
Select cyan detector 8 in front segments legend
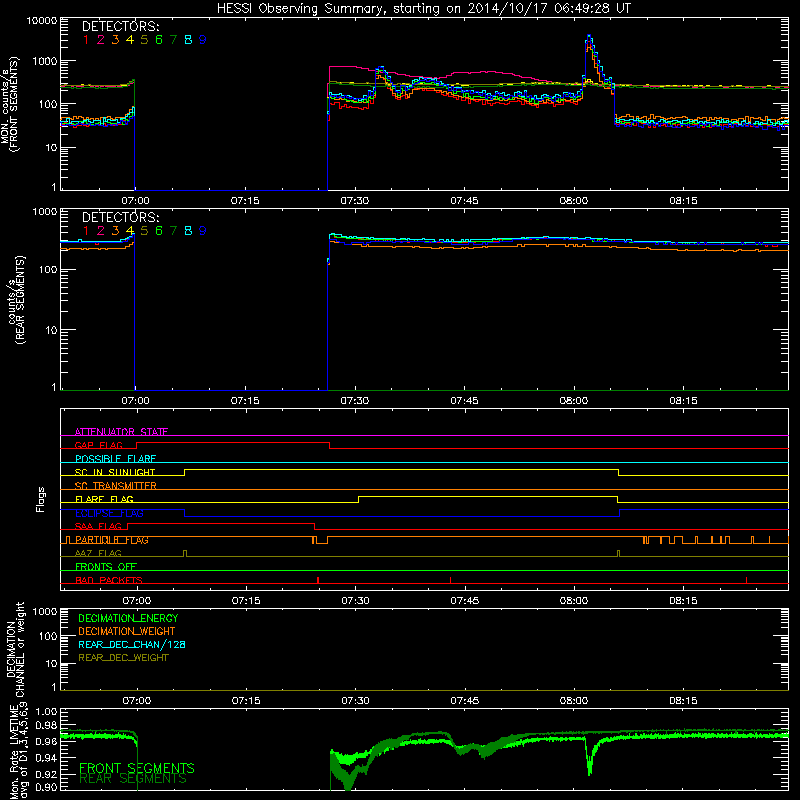(x=188, y=40)
